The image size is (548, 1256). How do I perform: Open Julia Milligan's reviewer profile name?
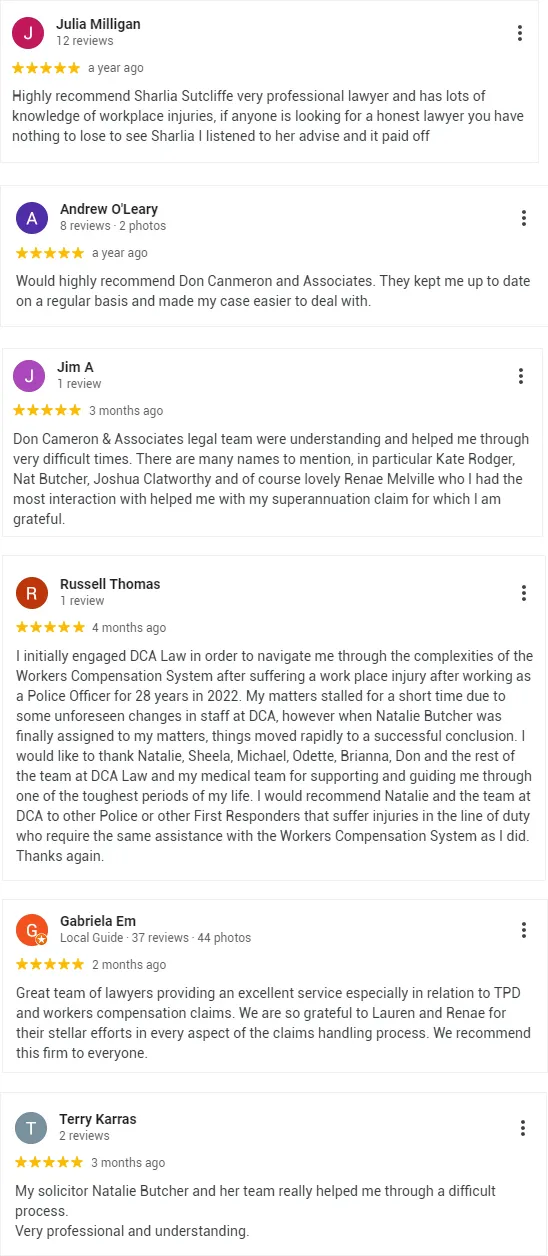[98, 24]
